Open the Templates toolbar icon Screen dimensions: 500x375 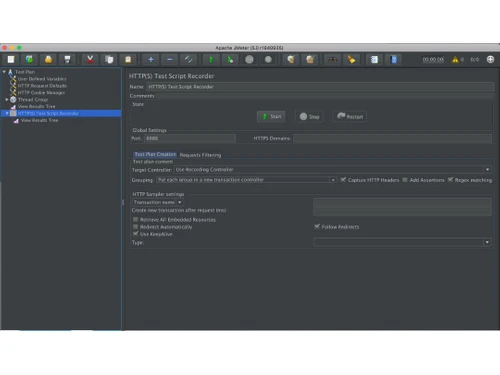pyautogui.click(x=29, y=60)
